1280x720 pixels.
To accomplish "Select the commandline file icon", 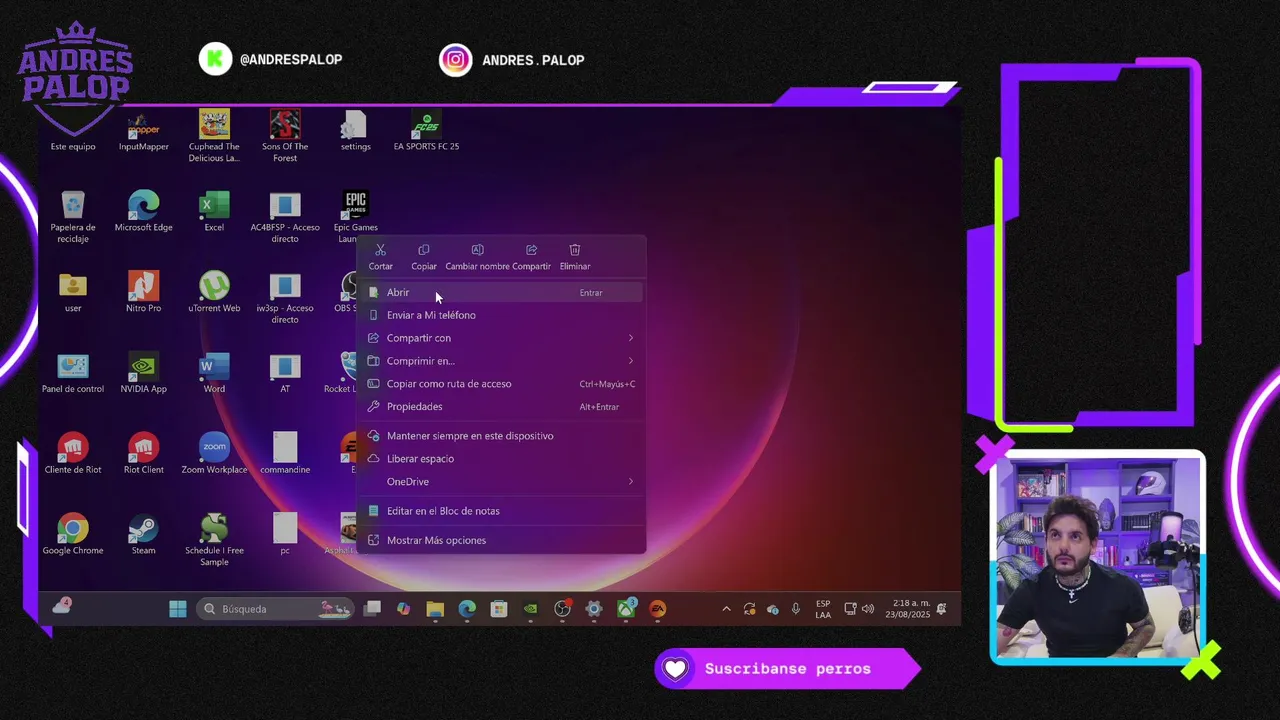I will pos(285,454).
